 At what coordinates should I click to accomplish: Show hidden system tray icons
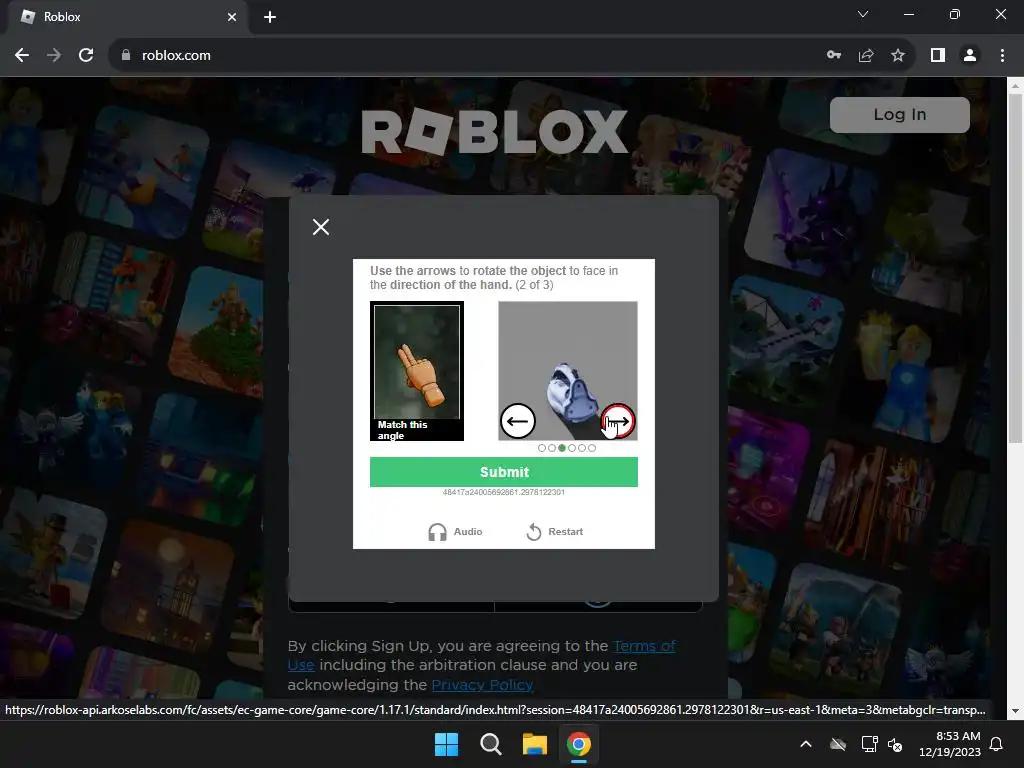point(806,744)
